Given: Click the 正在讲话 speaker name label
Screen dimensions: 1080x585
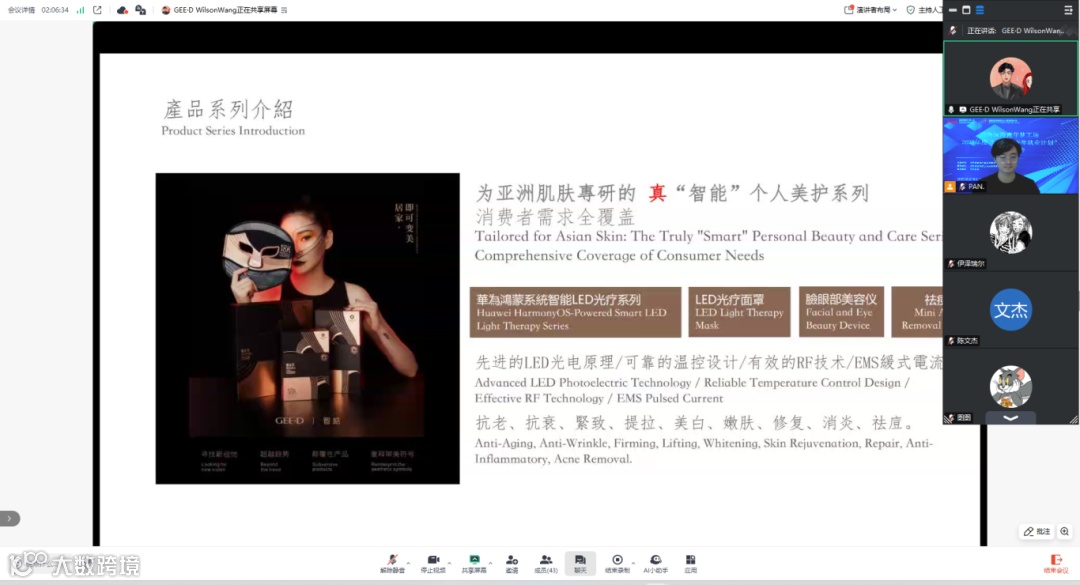Looking at the screenshot, I should tap(1015, 30).
